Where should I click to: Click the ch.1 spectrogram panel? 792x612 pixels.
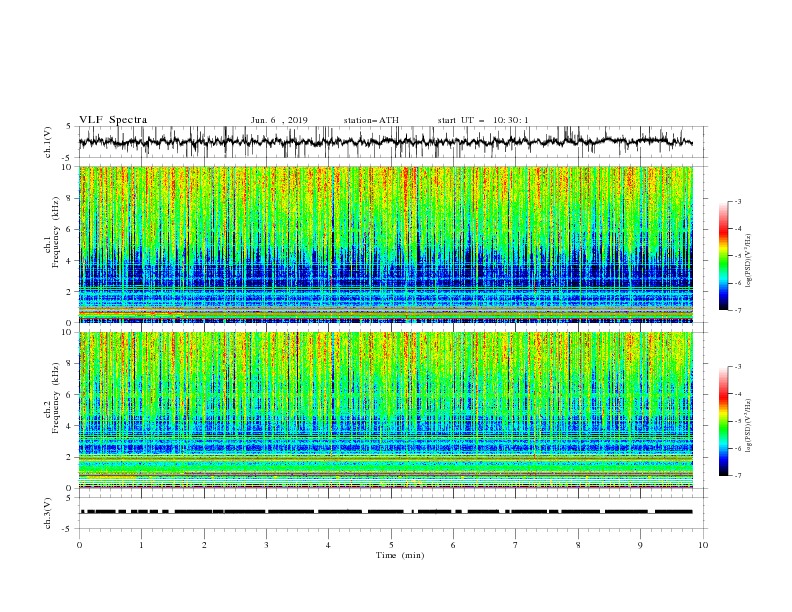[386, 244]
